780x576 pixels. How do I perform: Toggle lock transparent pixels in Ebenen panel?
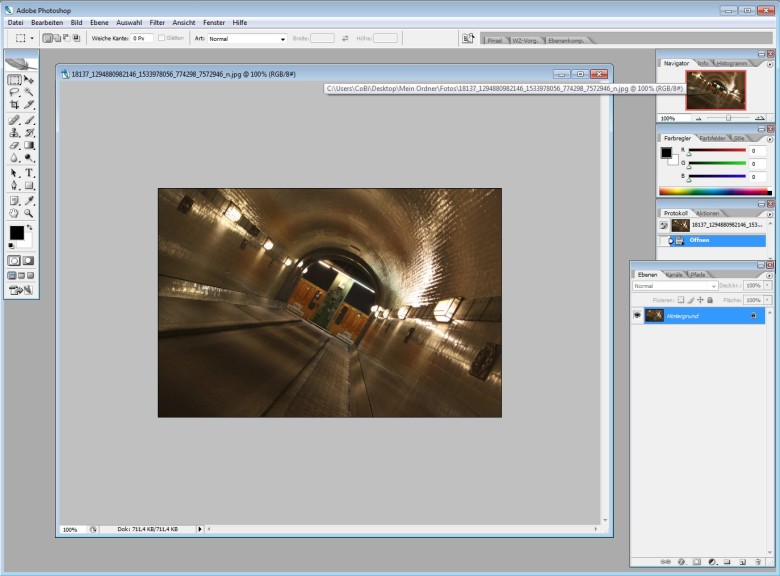click(x=681, y=300)
